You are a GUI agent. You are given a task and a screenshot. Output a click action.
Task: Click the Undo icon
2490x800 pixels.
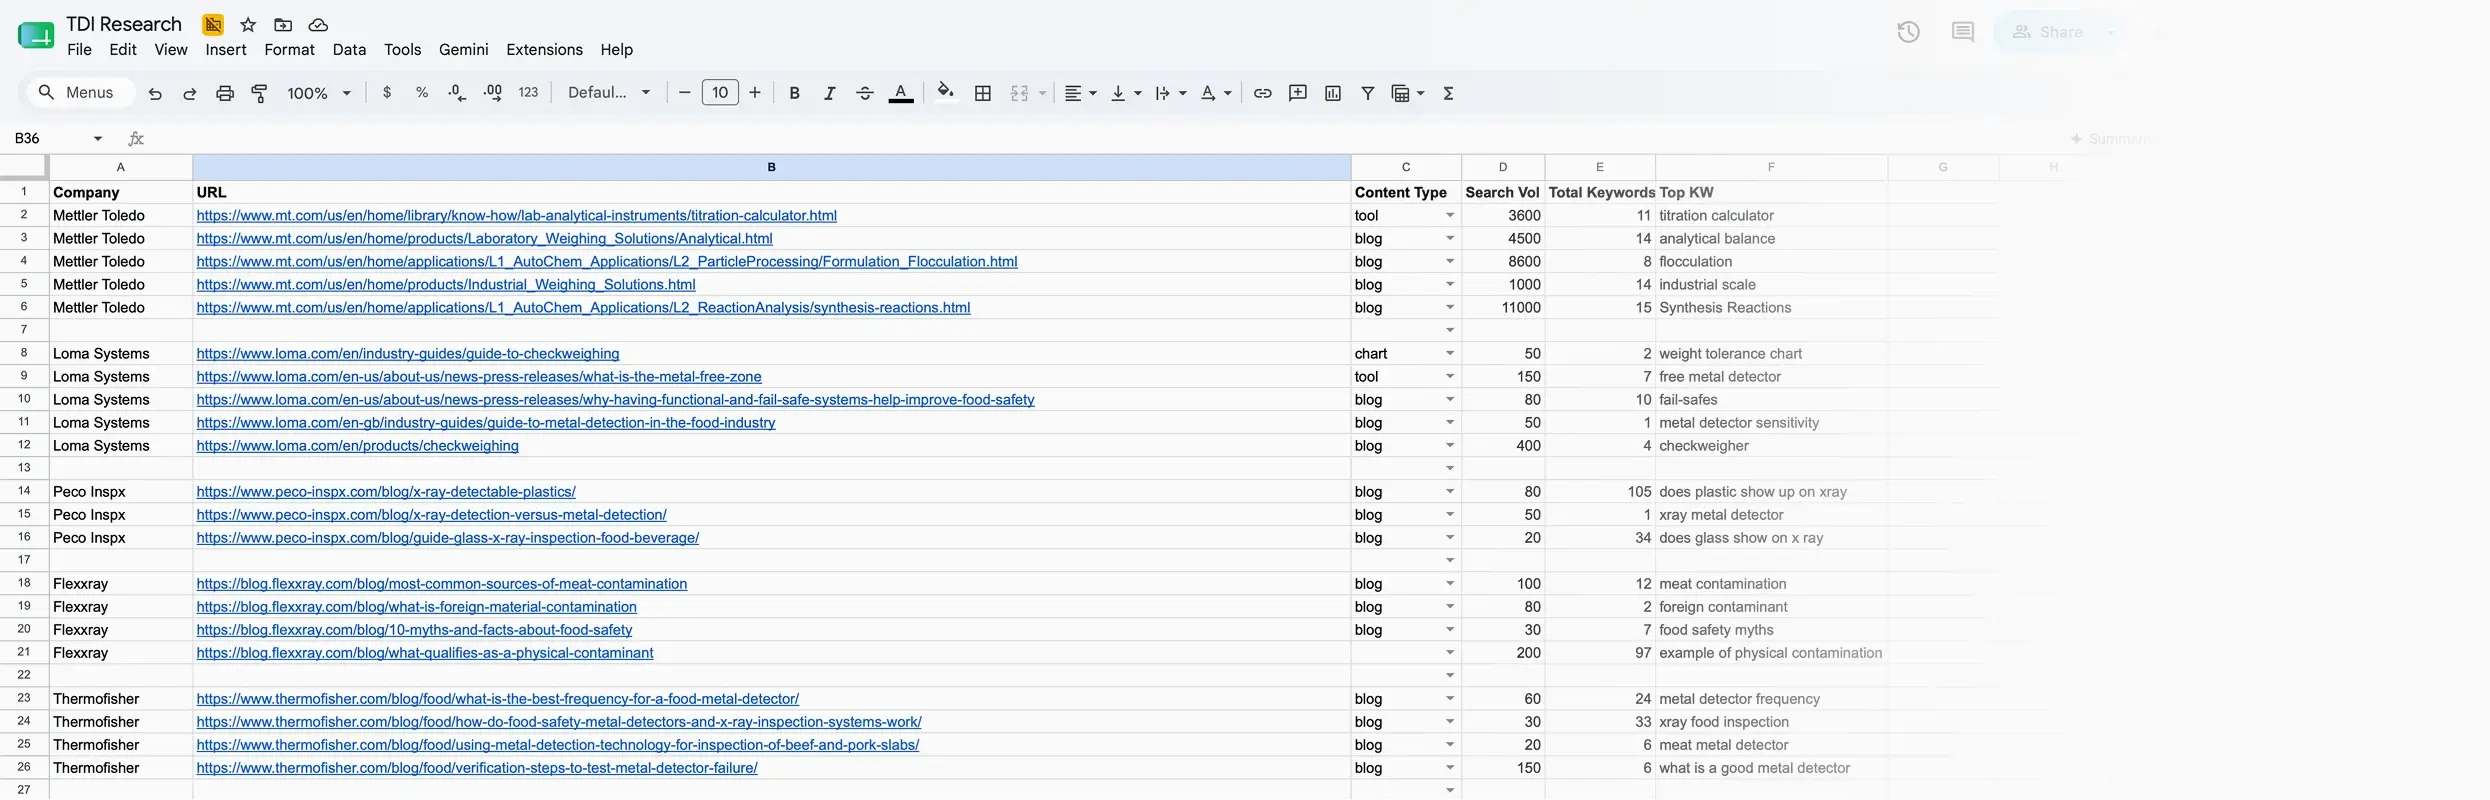155,93
